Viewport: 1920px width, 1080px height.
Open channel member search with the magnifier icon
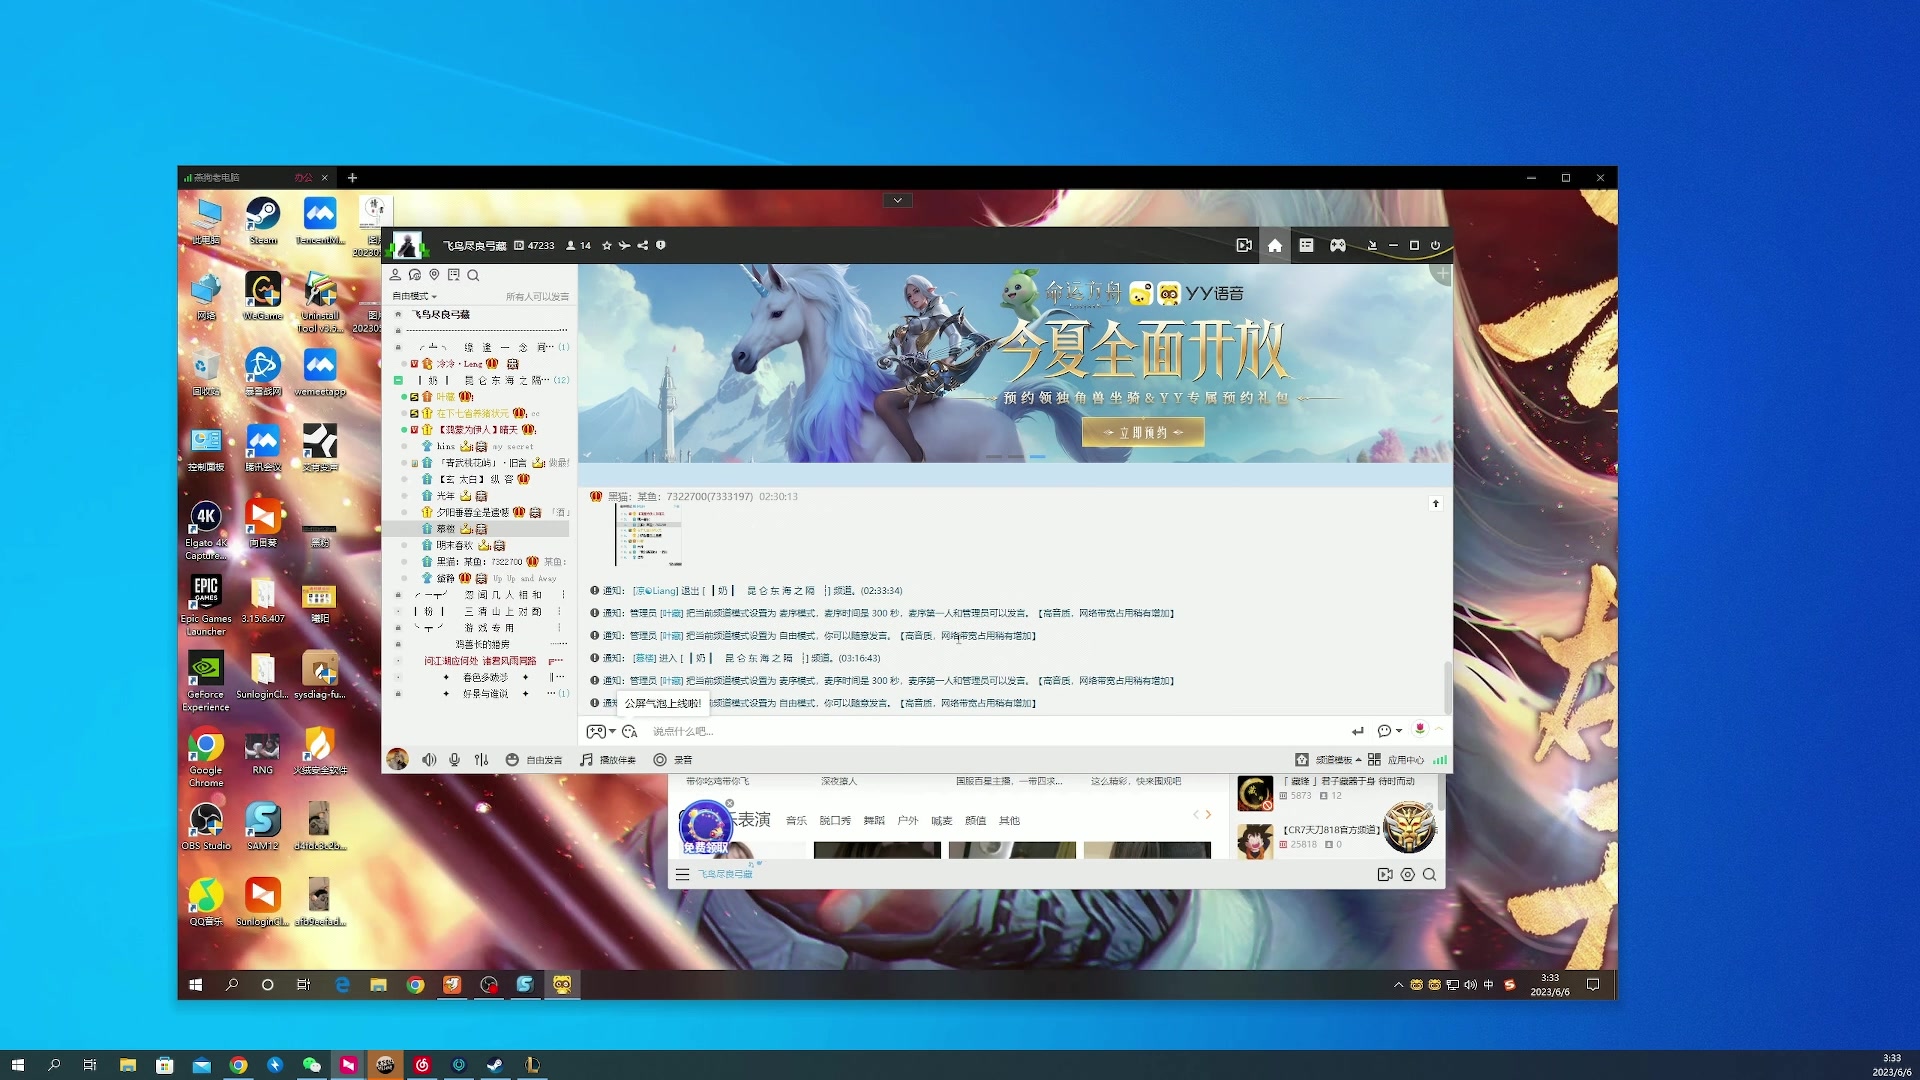[473, 276]
